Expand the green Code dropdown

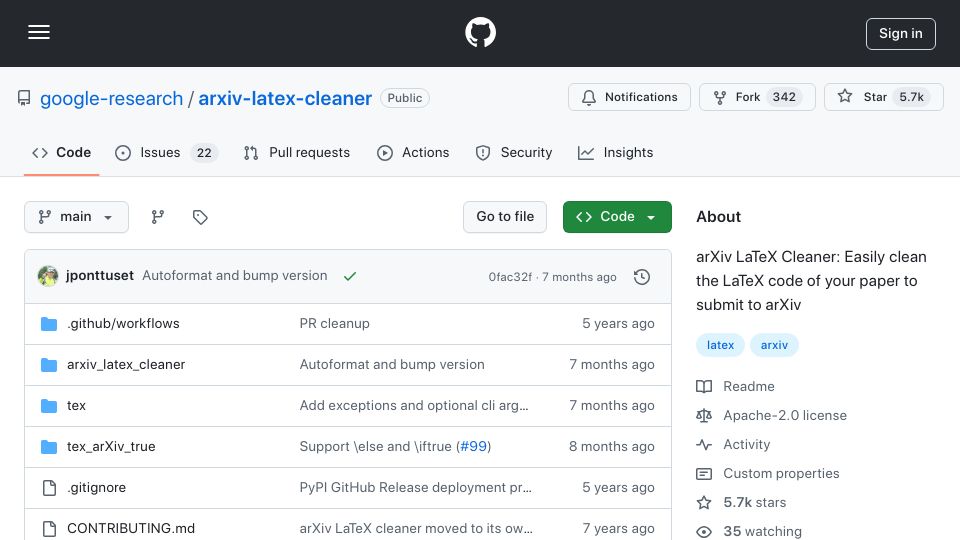(x=617, y=217)
